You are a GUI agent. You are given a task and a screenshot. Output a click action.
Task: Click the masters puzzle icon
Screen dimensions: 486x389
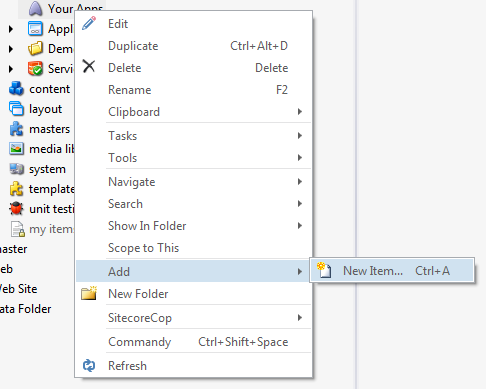[x=16, y=129]
